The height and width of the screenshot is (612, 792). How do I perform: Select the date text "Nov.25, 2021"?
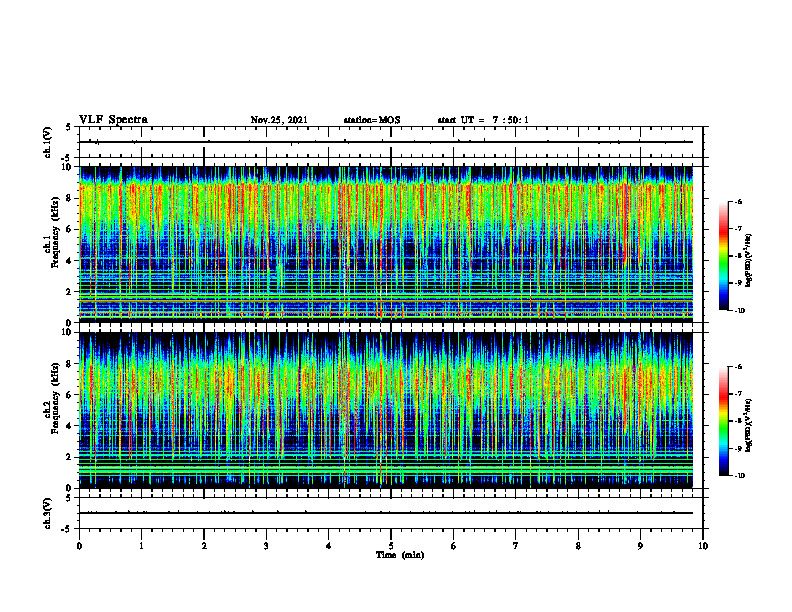point(279,120)
